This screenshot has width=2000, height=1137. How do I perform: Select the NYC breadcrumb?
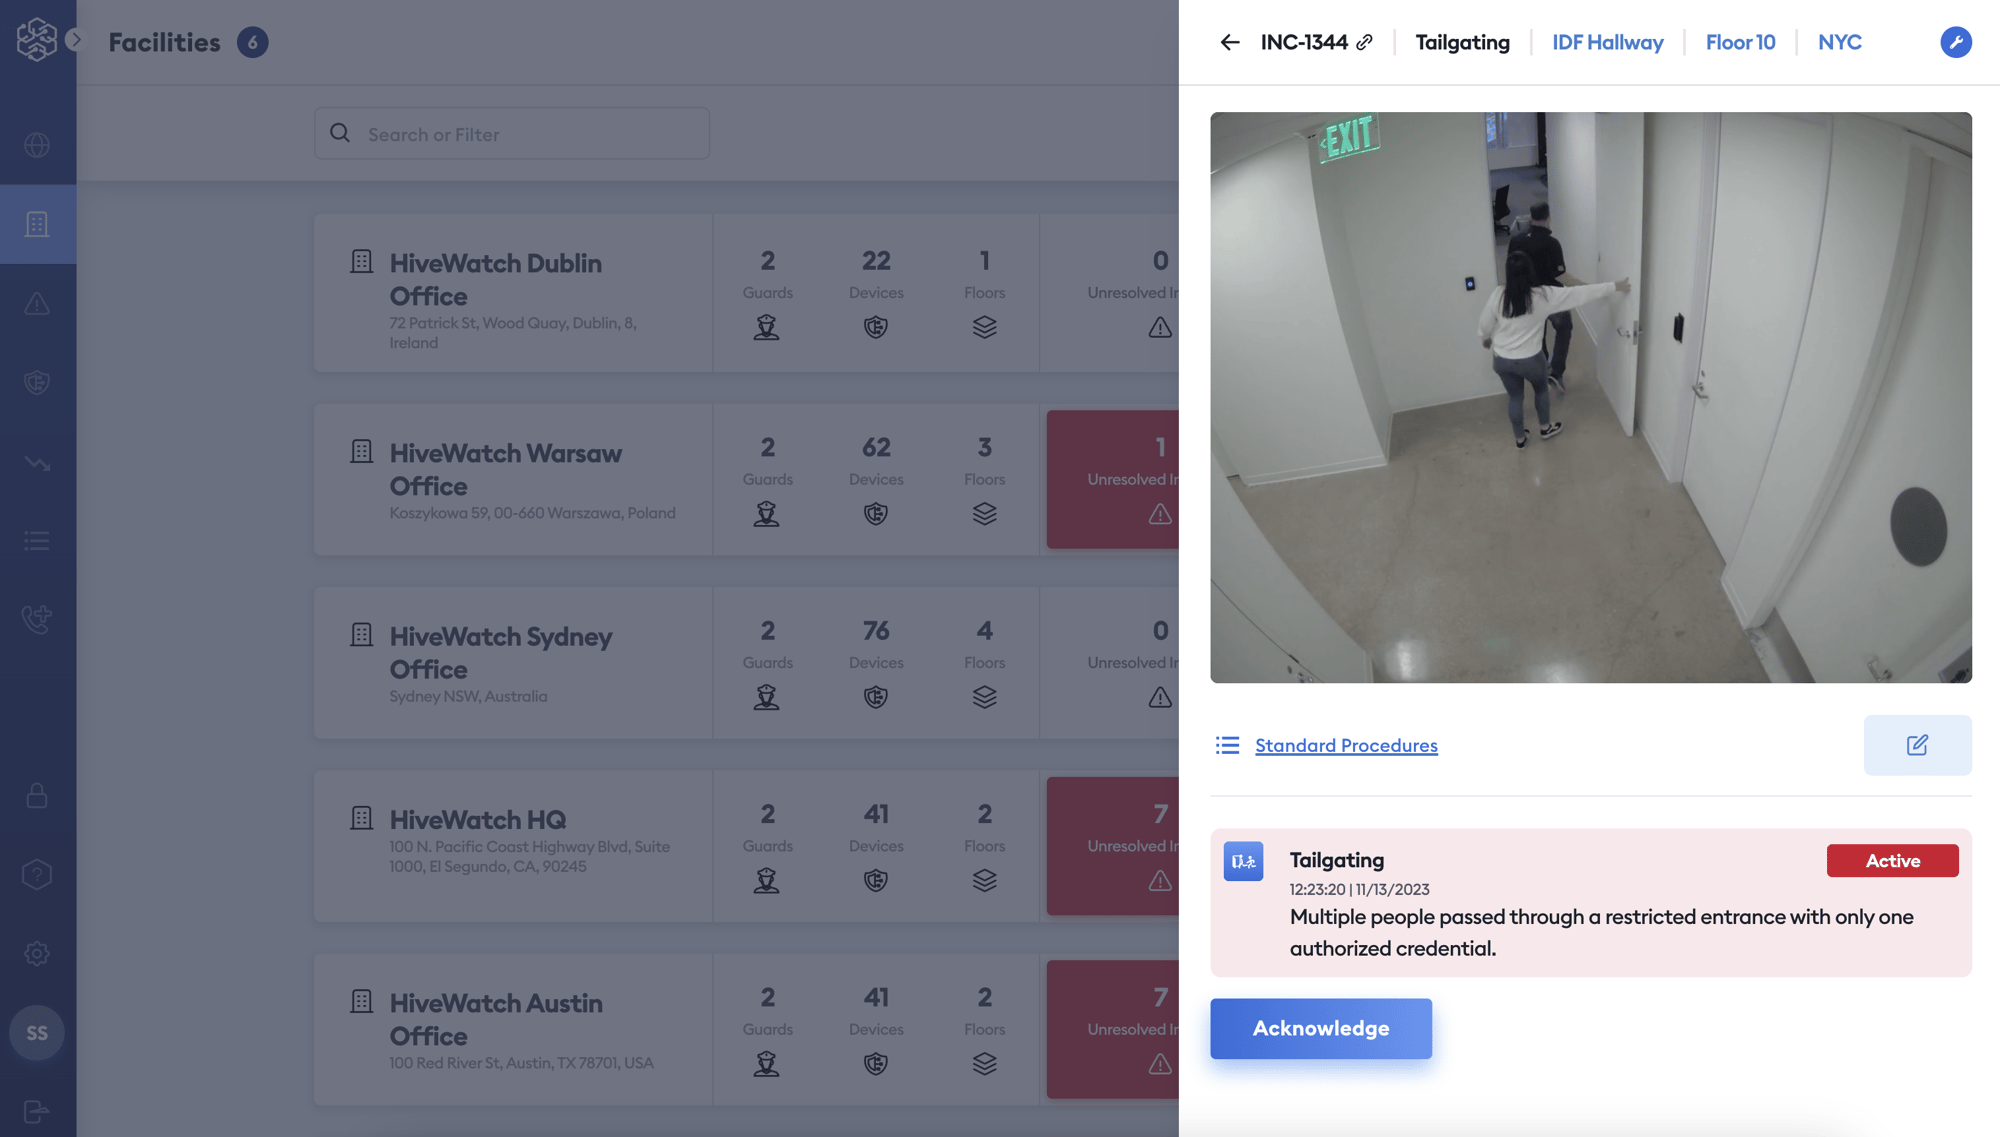point(1839,42)
